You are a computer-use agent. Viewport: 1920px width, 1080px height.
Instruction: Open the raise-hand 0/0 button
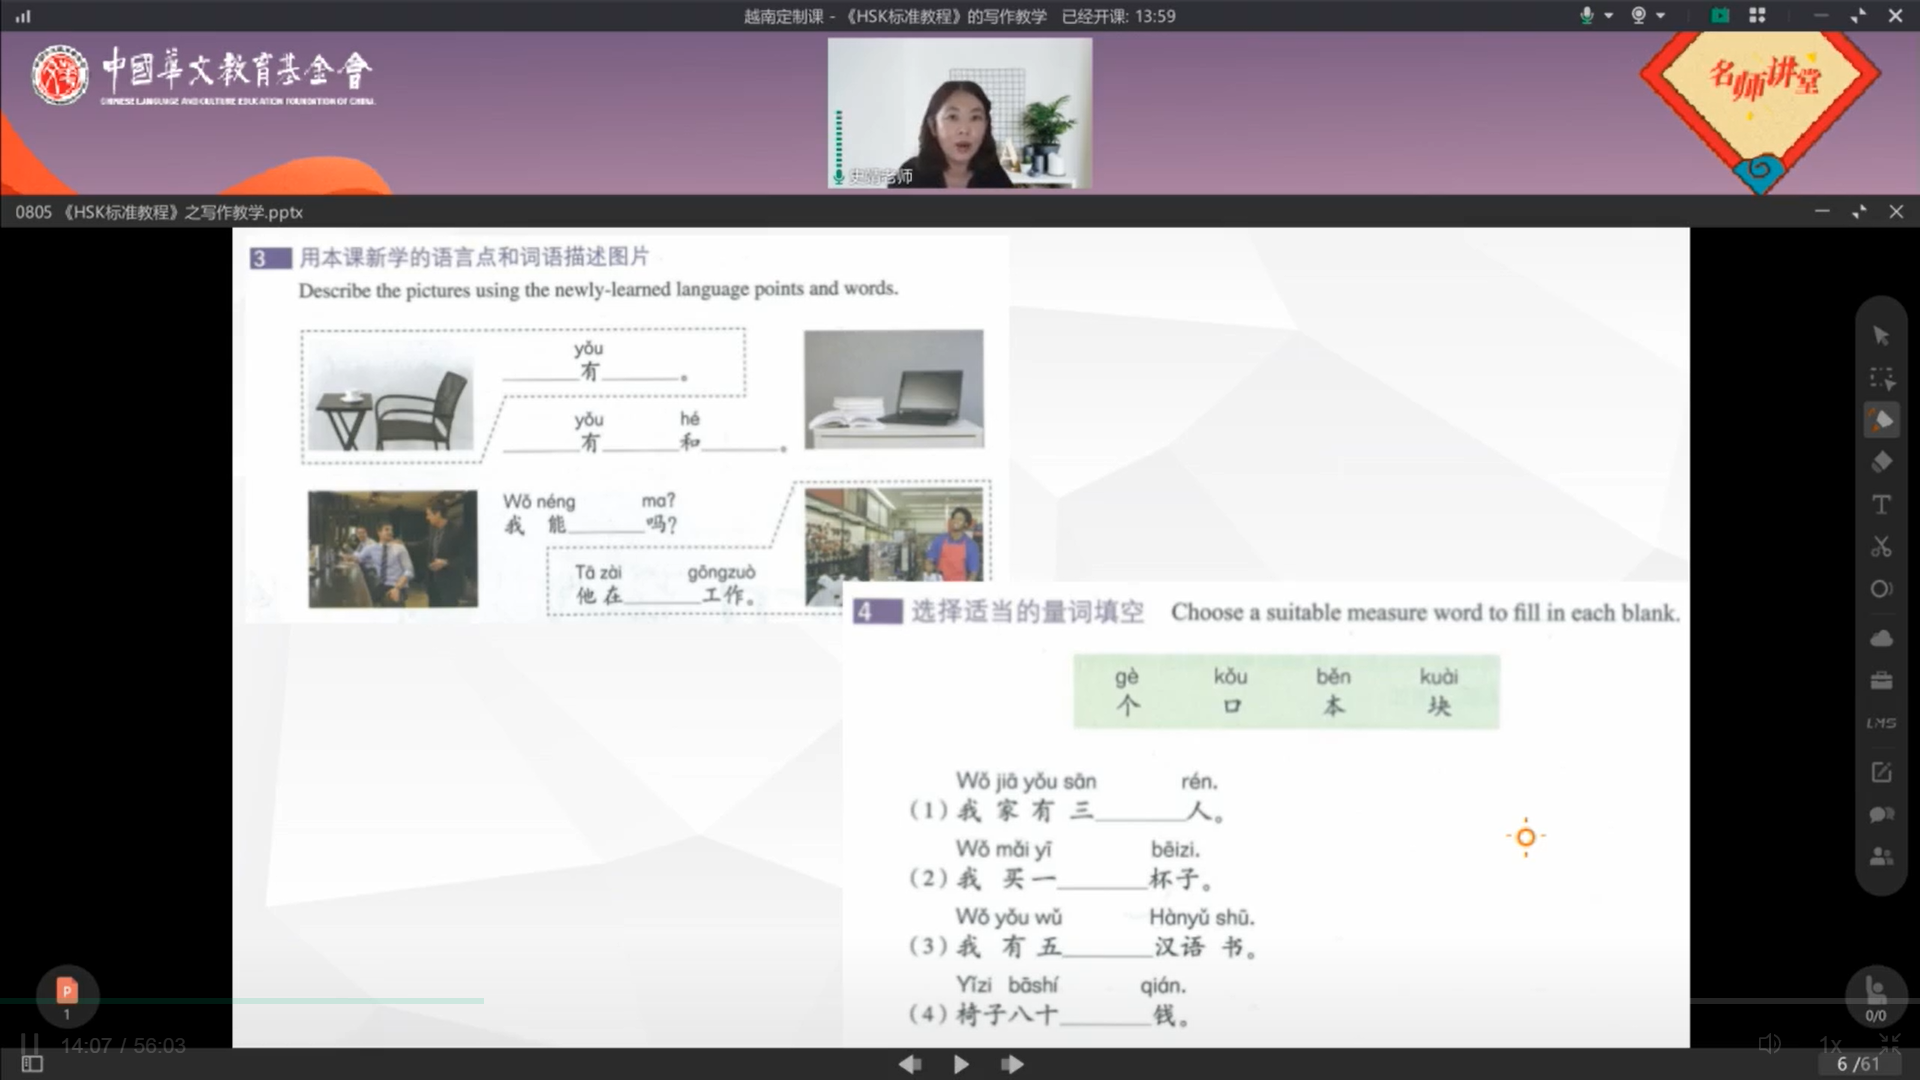pyautogui.click(x=1875, y=997)
